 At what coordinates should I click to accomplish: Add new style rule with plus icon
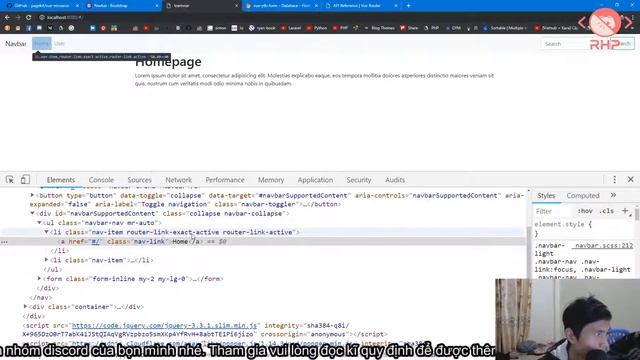[x=625, y=211]
